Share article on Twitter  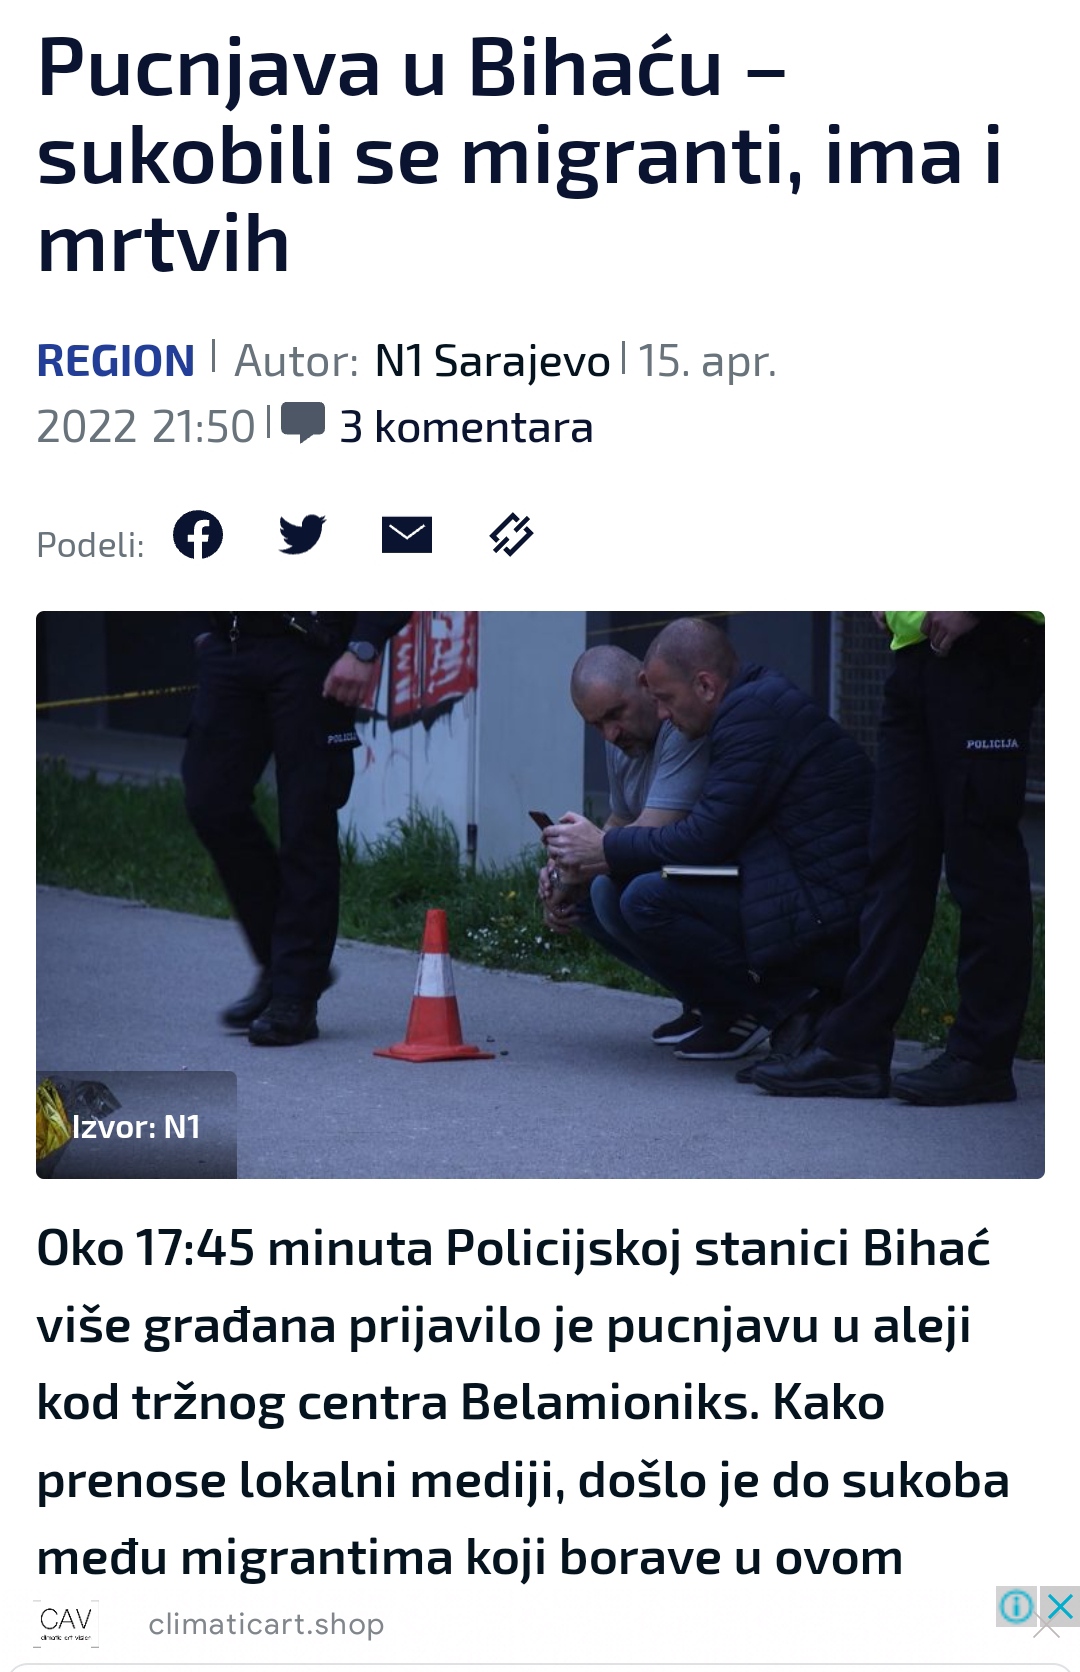(302, 535)
